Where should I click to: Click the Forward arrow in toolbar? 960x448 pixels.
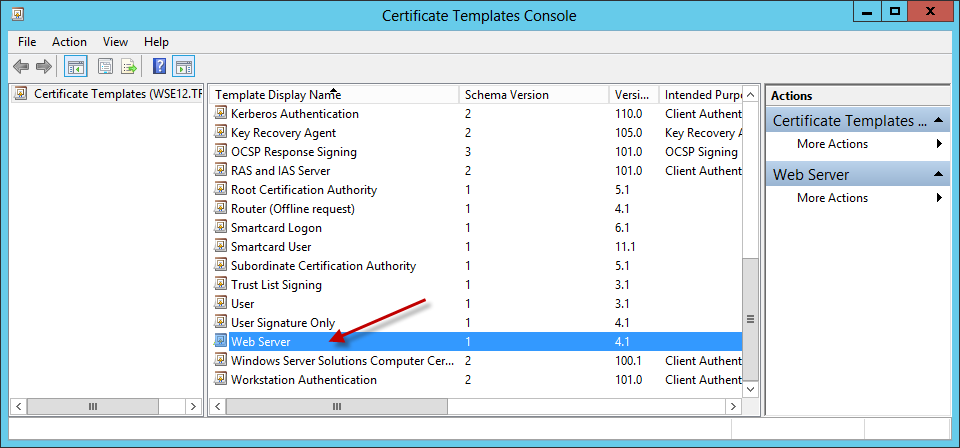click(x=43, y=67)
